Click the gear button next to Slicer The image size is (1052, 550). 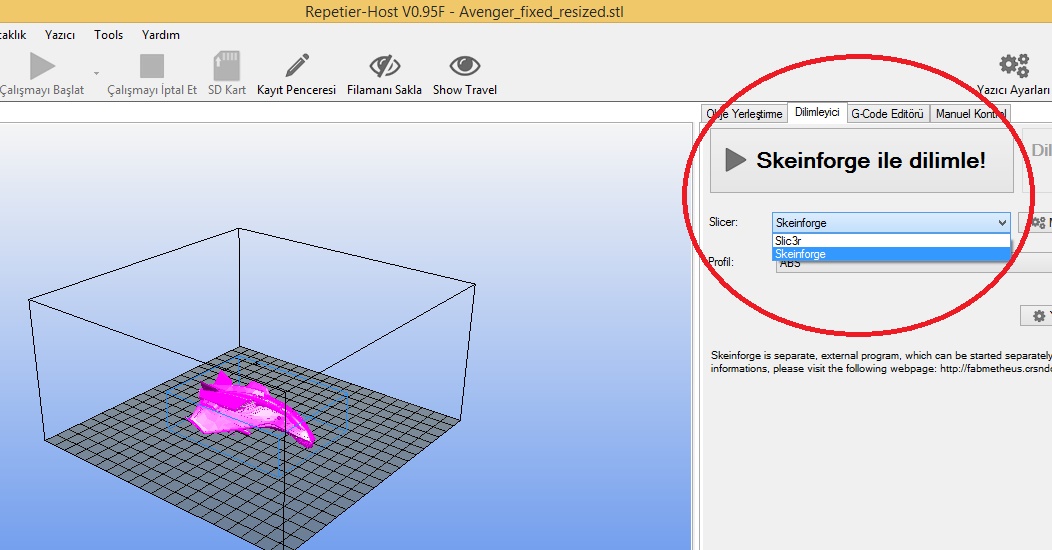click(x=1035, y=223)
